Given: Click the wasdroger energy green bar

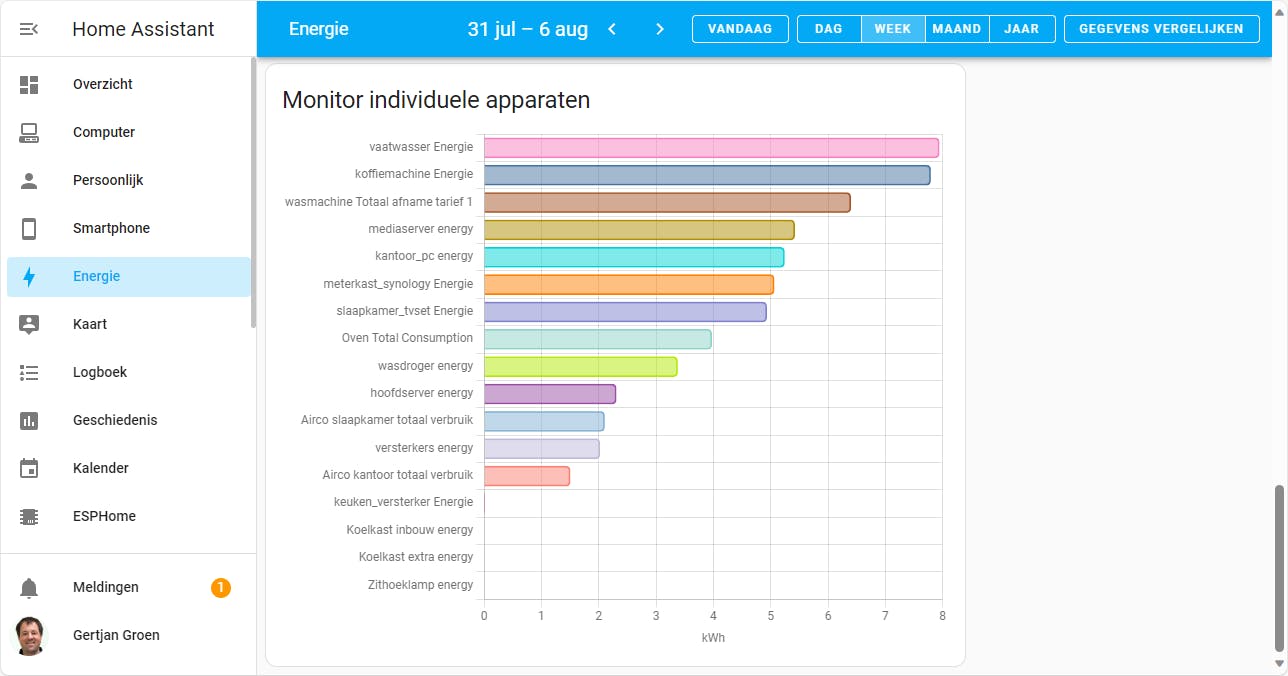Looking at the screenshot, I should click(x=581, y=367).
